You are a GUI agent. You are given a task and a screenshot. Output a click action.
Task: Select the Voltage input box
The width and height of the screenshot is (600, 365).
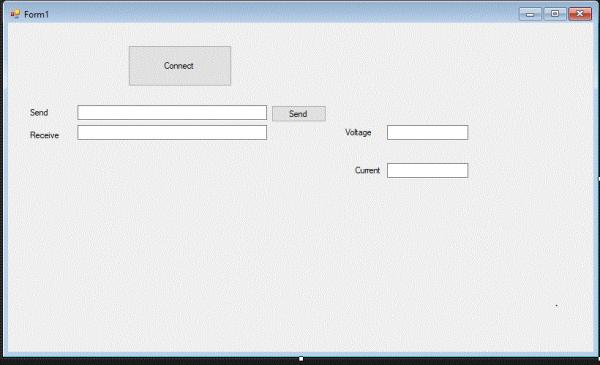(427, 132)
